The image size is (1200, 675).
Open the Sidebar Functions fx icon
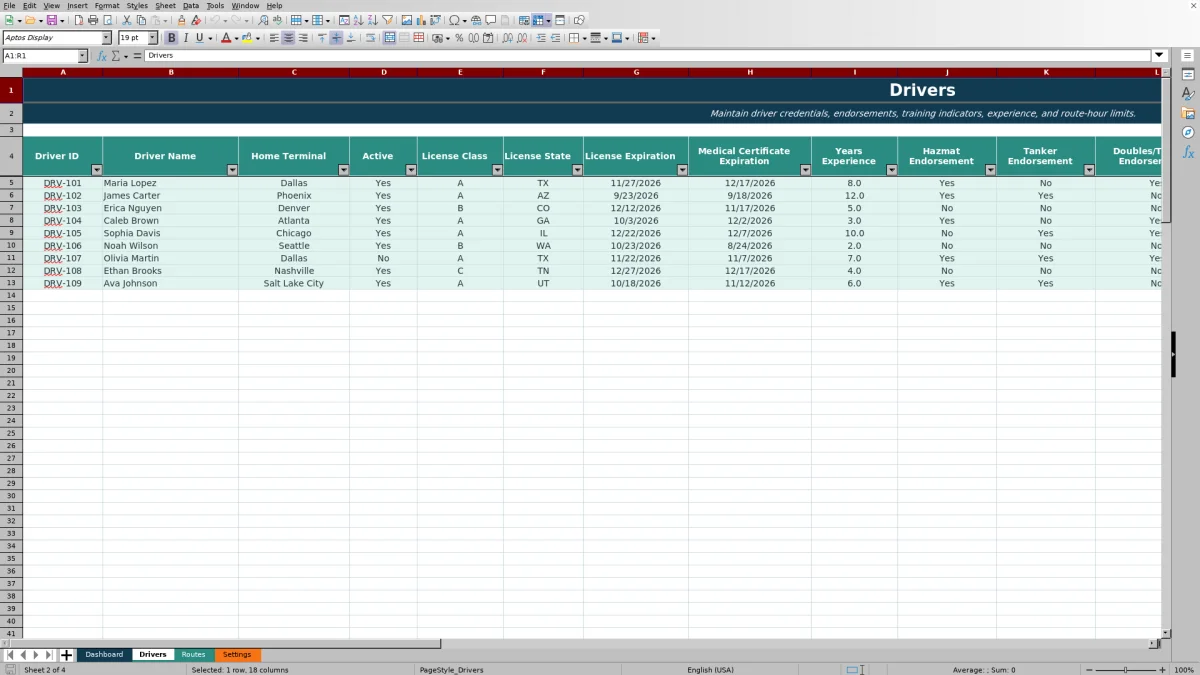(x=1188, y=152)
